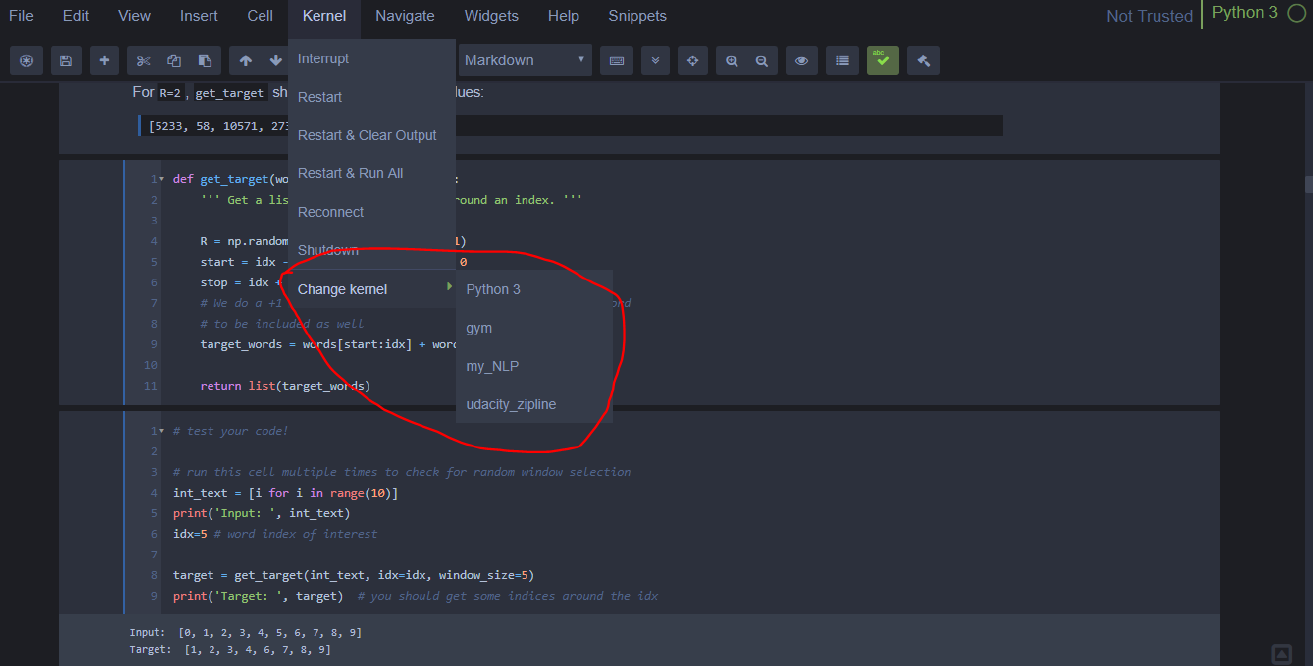Collapse code at the get_target def fold arrow
Image resolution: width=1313 pixels, height=666 pixels.
162,179
